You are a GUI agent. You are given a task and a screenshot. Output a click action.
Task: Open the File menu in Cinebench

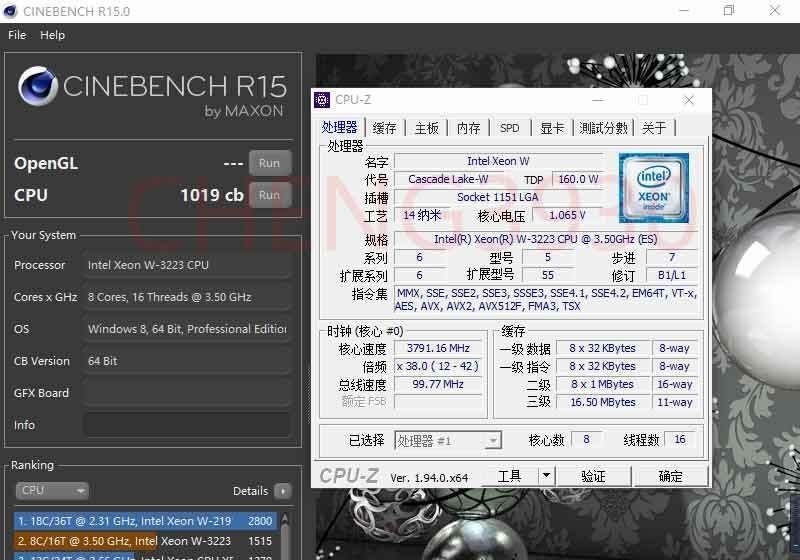coord(17,35)
